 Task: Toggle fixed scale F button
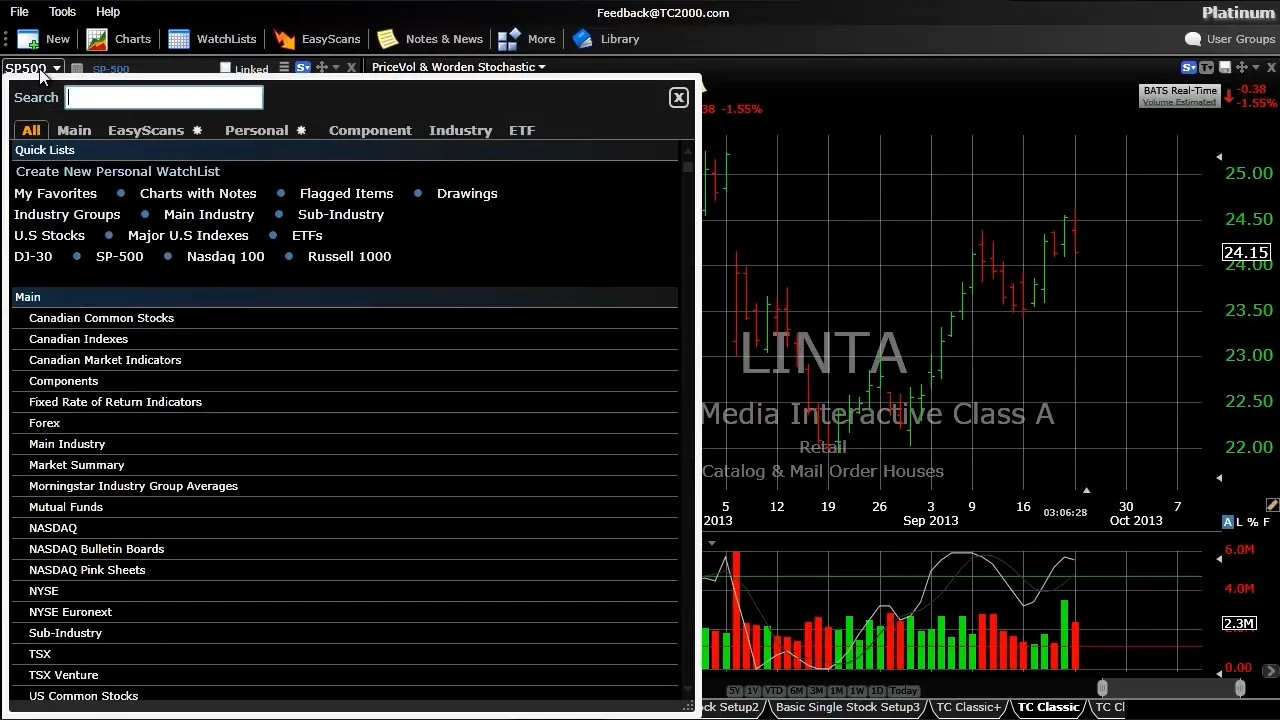coord(1267,522)
